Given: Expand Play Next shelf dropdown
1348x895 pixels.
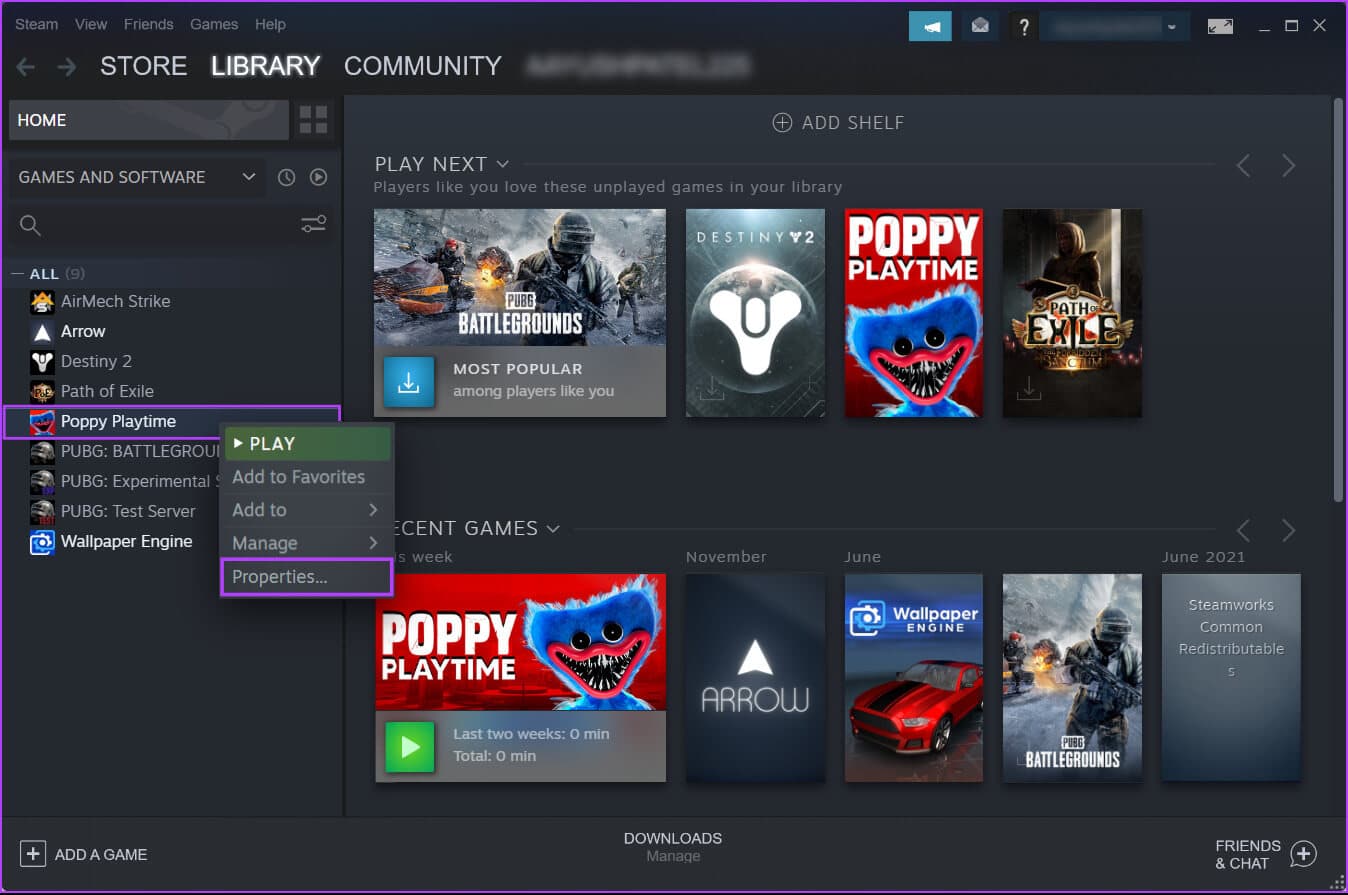Looking at the screenshot, I should [502, 164].
